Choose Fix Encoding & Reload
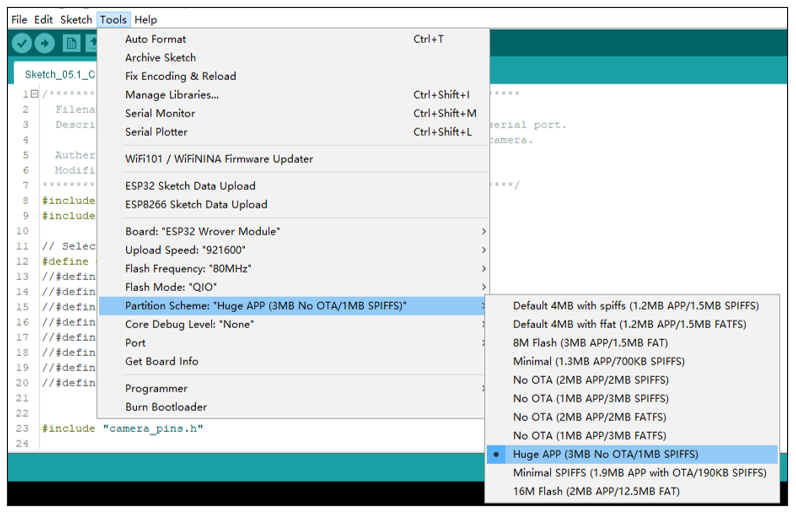The image size is (796, 514). tap(293, 76)
